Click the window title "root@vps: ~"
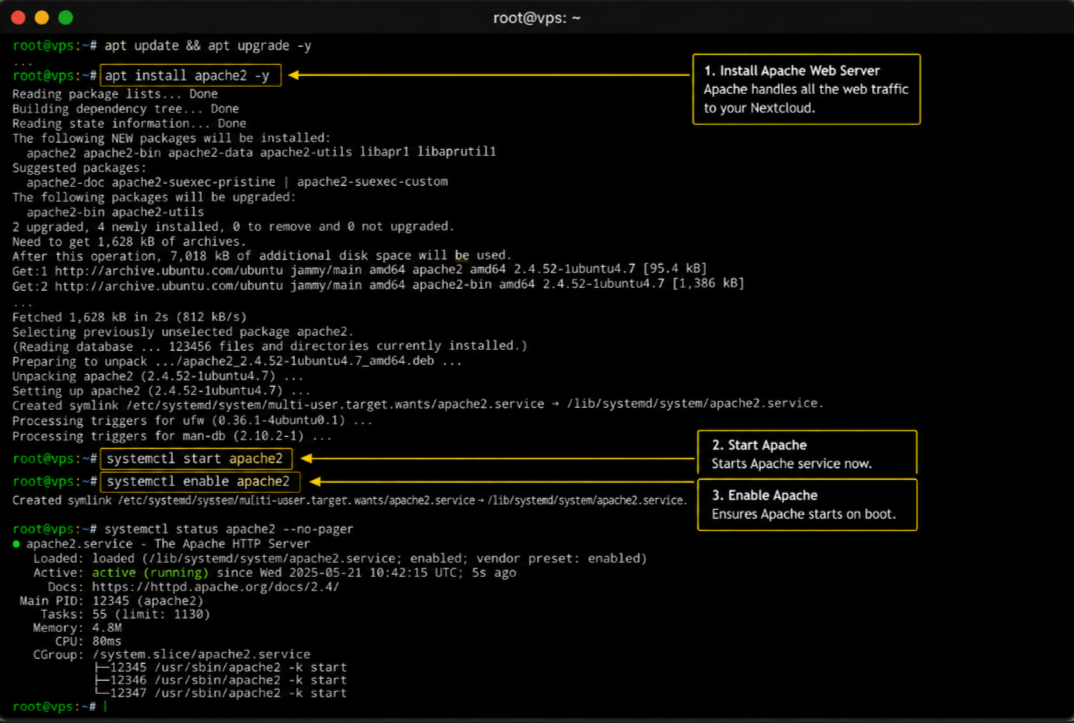 (536, 18)
